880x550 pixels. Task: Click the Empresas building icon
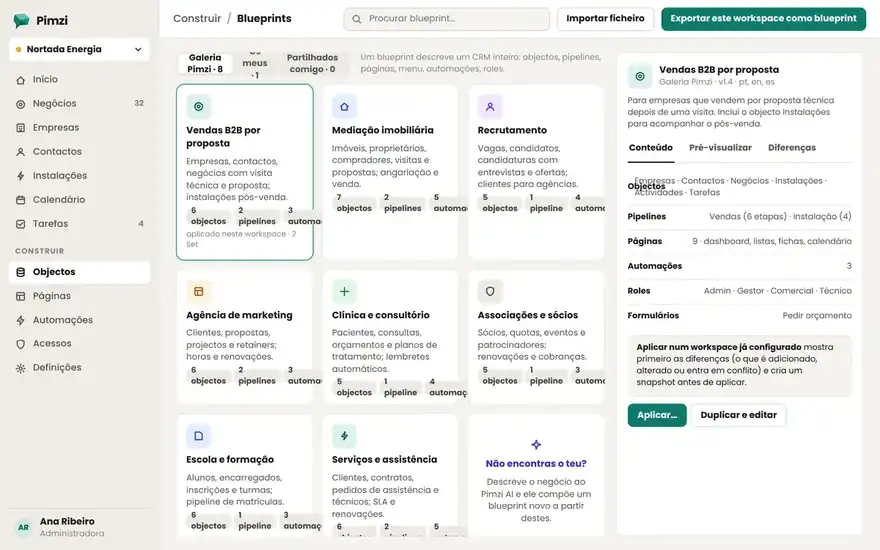(x=21, y=128)
